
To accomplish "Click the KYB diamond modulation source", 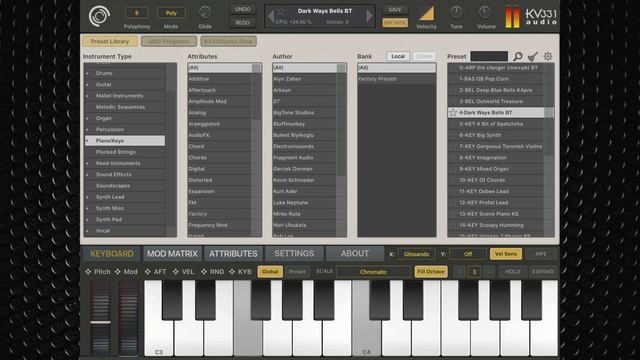I will click(232, 271).
